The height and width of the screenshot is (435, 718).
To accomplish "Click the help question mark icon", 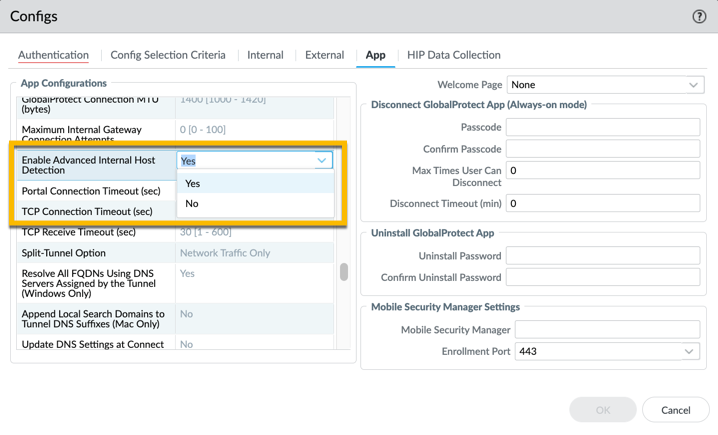I will tap(699, 16).
